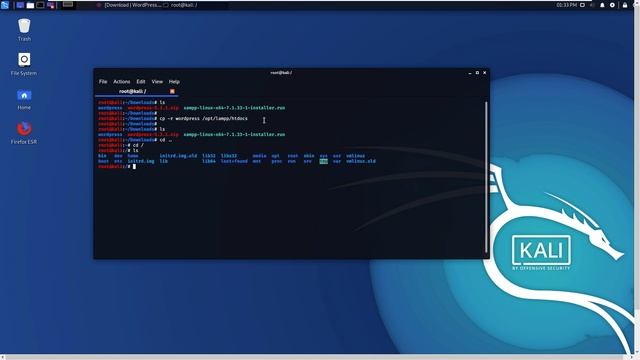Click the cp -r wordpress command text
640x360 pixels.
204,118
